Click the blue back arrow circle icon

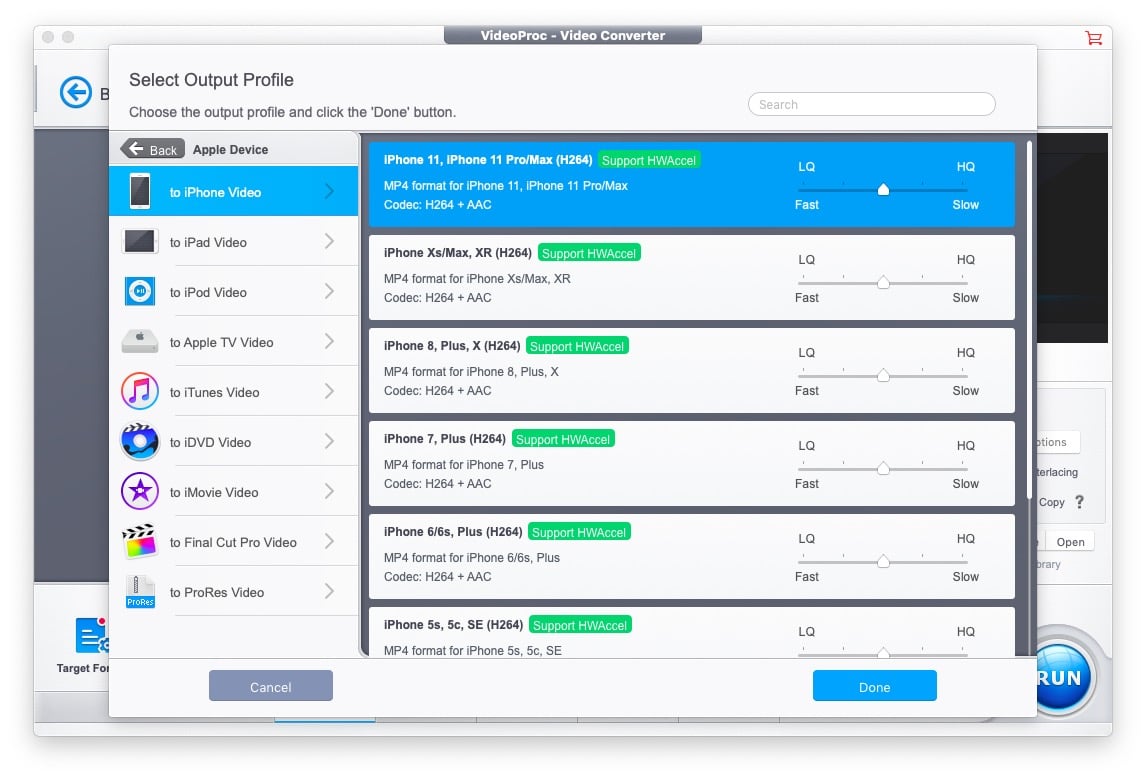click(76, 92)
